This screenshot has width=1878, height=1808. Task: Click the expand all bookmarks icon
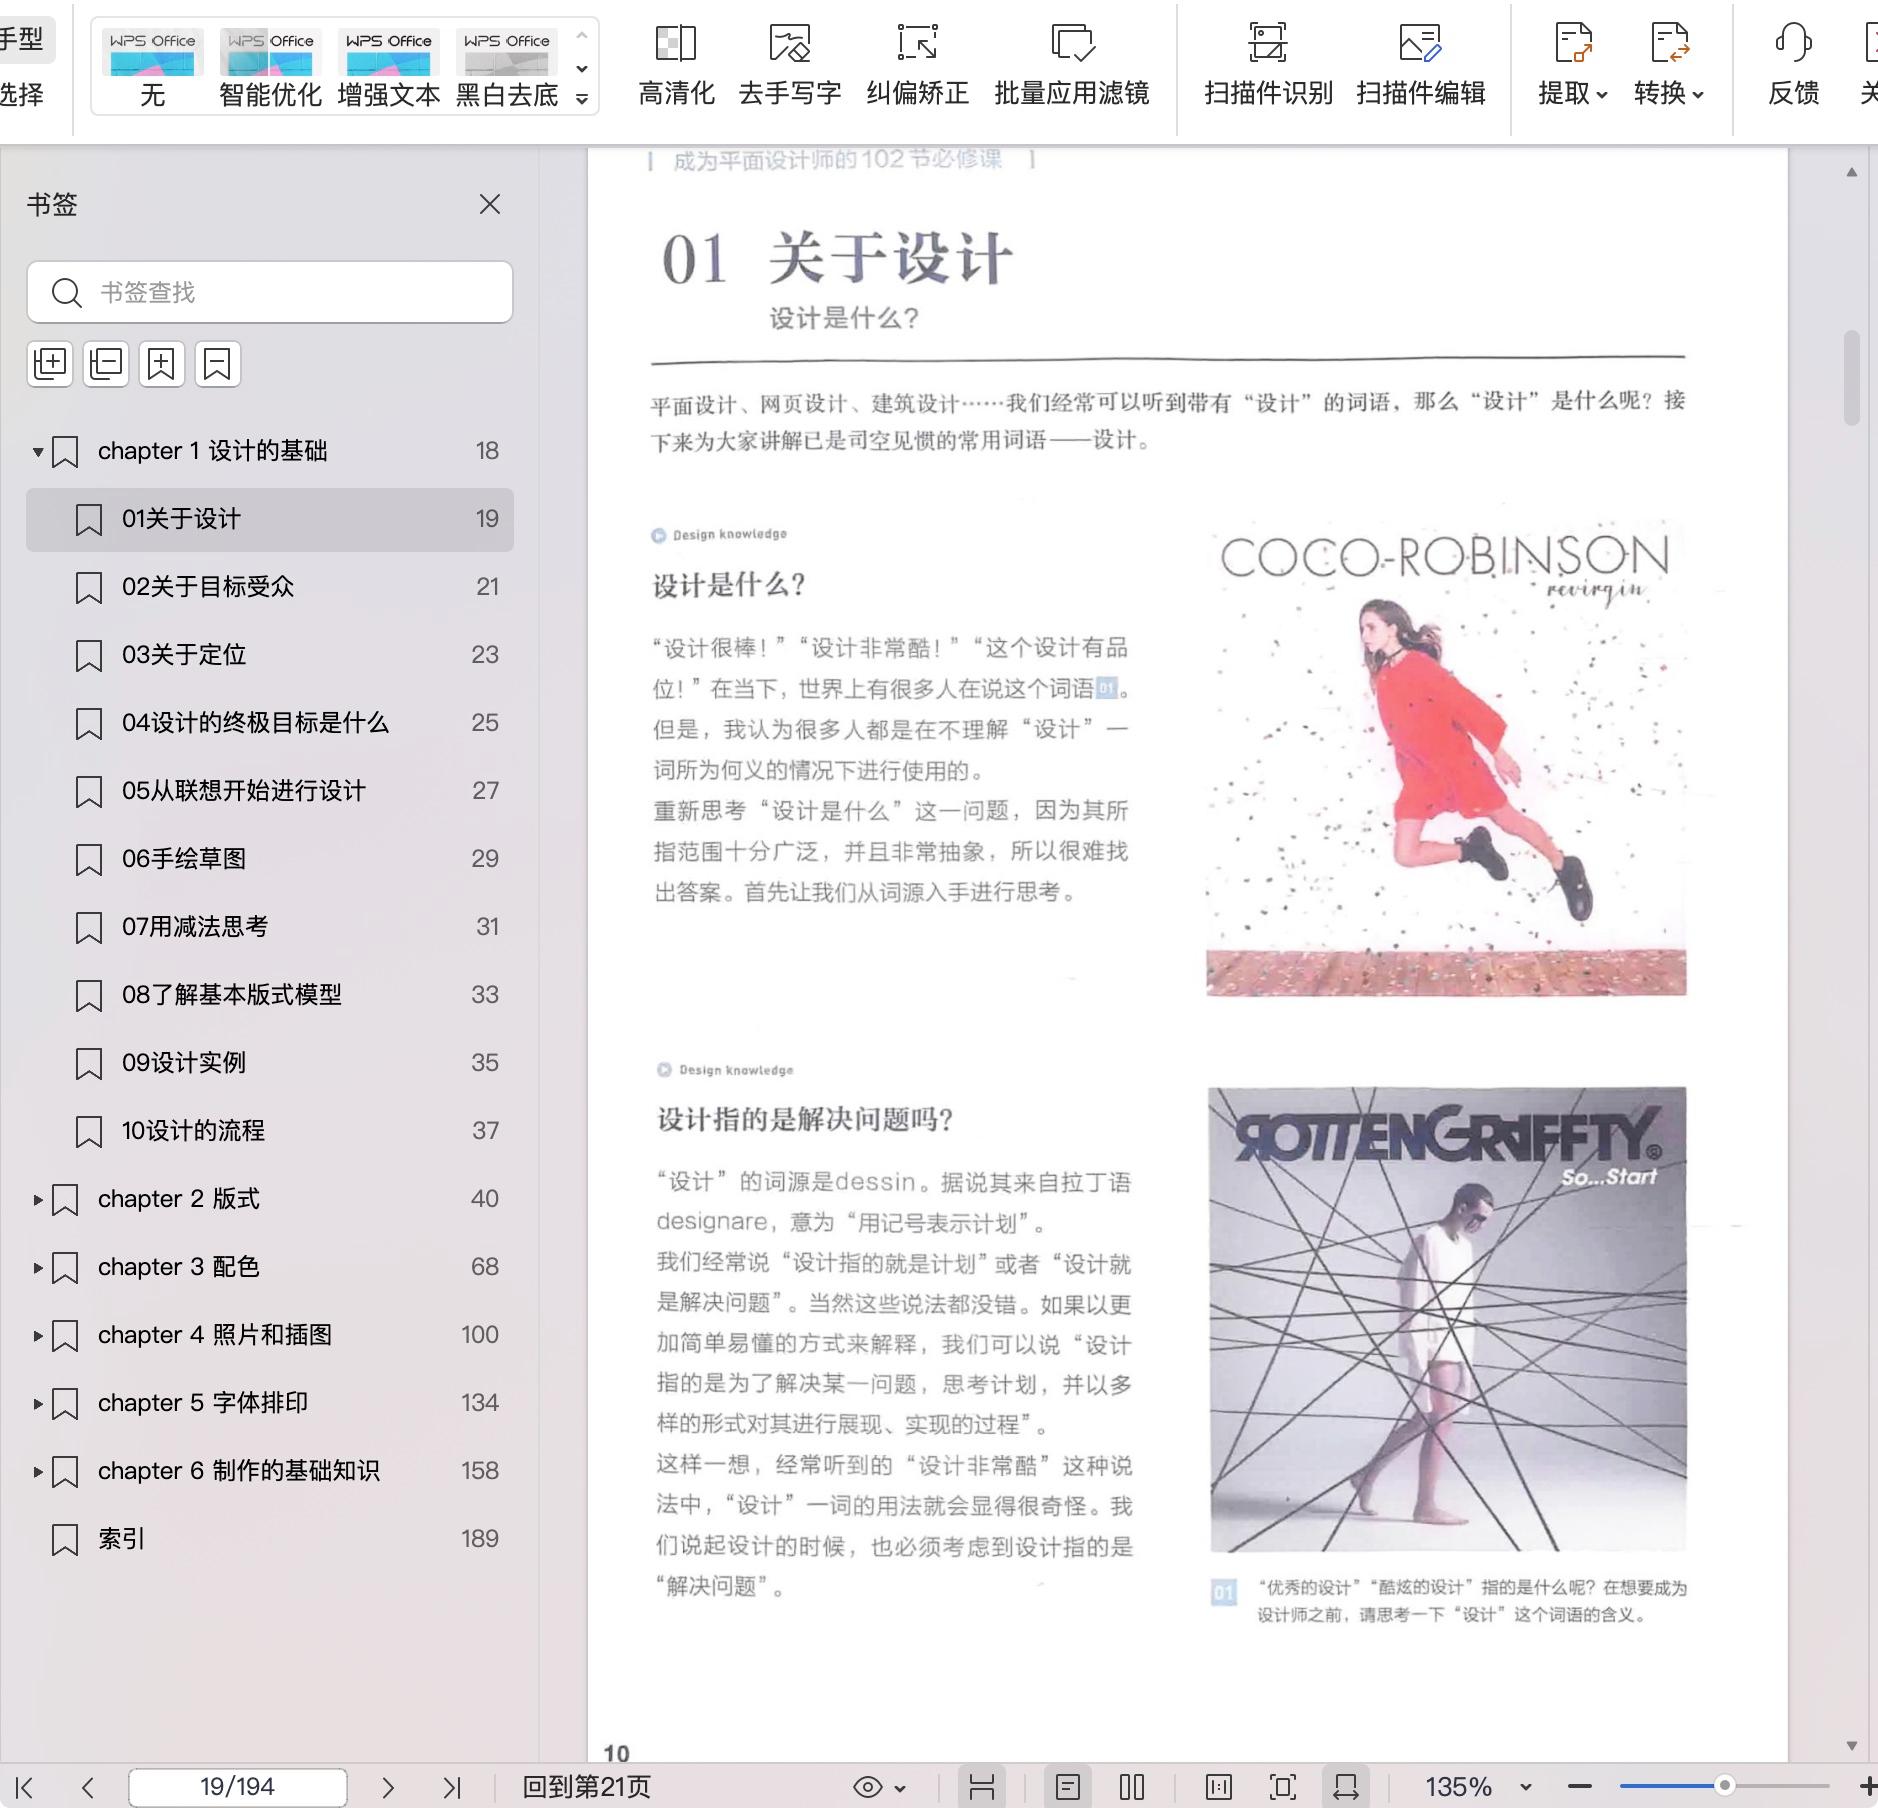50,364
